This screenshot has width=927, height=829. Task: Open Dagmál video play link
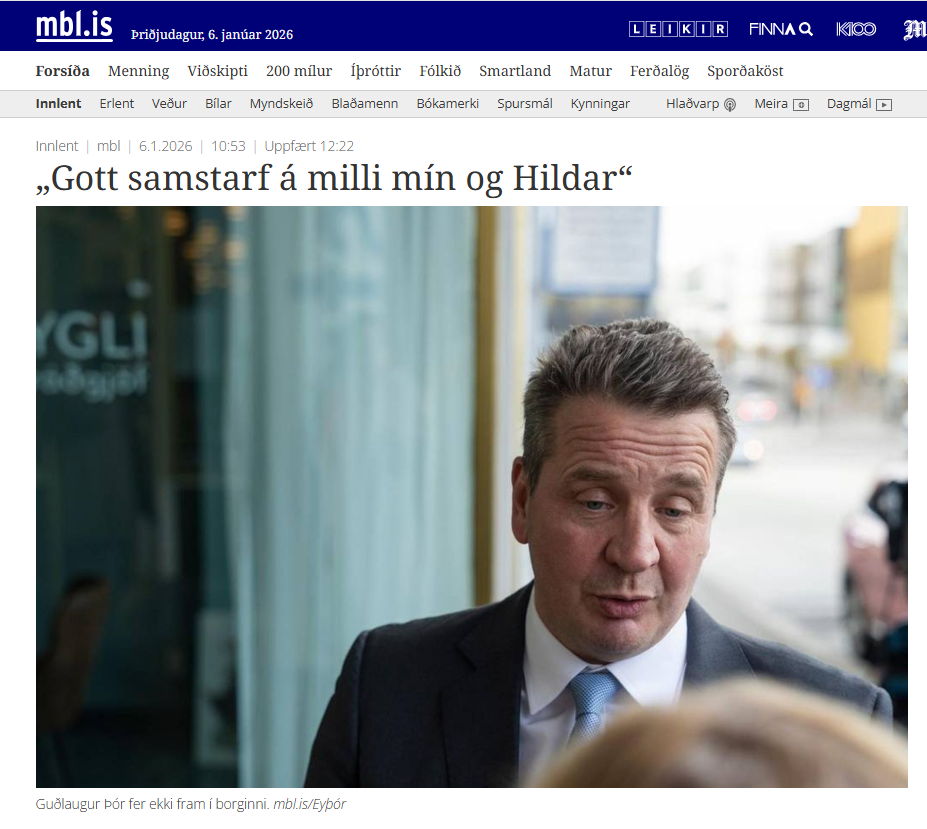point(858,104)
